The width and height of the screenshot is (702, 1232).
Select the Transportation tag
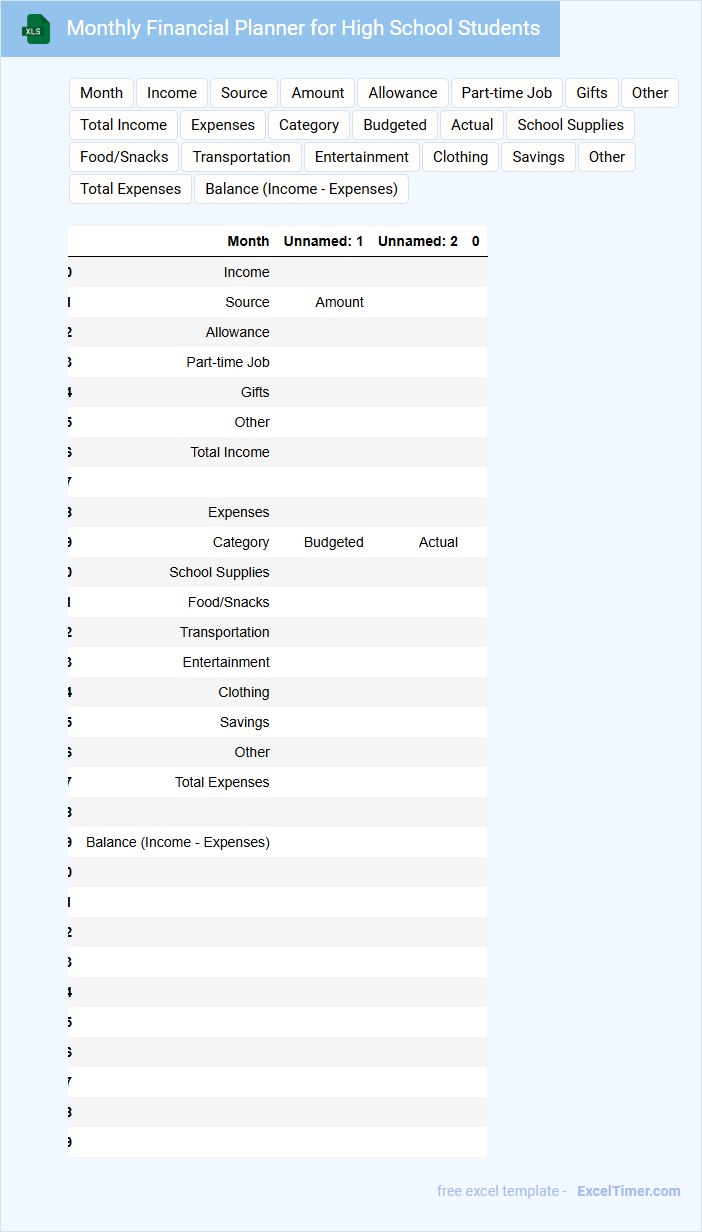tap(241, 157)
